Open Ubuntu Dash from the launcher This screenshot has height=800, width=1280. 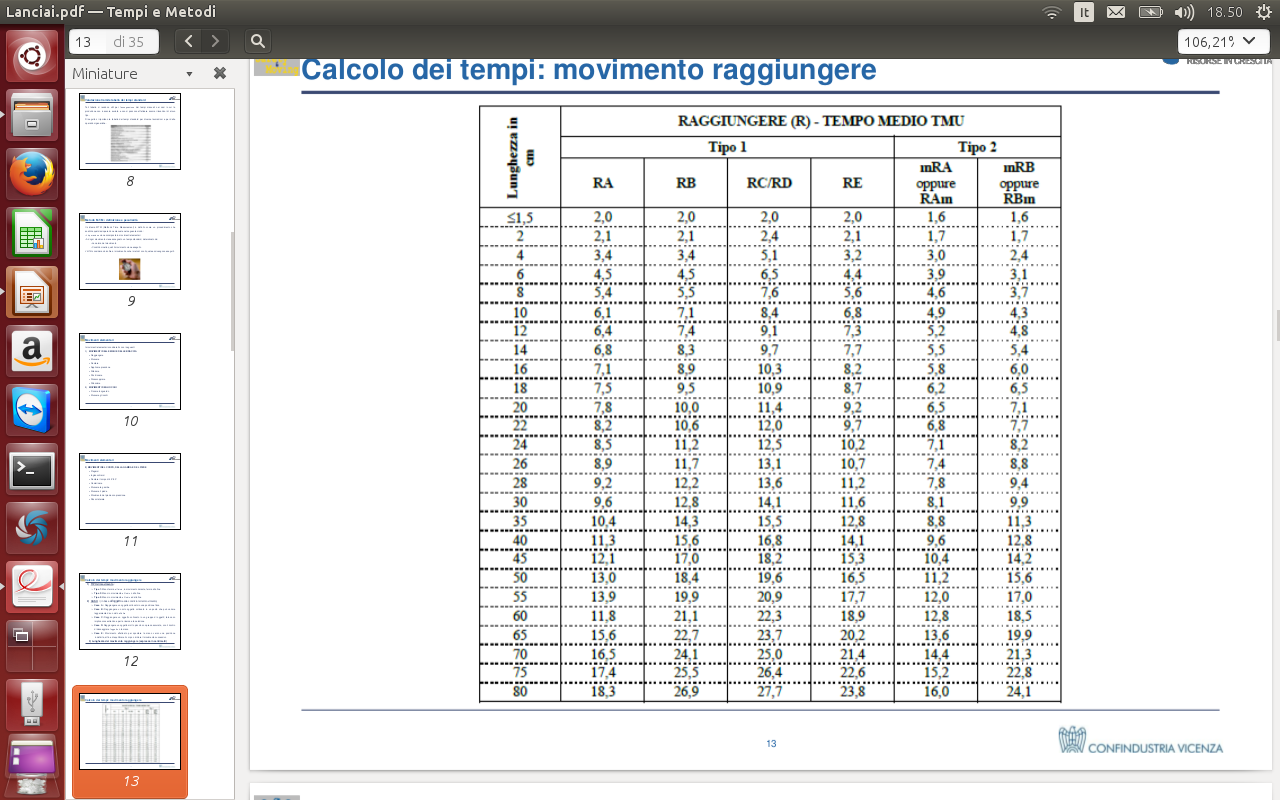(x=32, y=56)
